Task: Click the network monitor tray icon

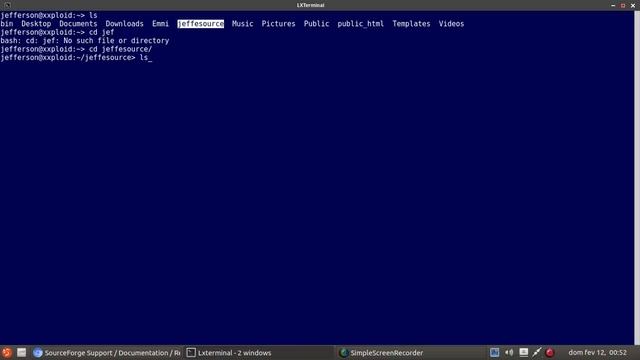Action: point(523,353)
